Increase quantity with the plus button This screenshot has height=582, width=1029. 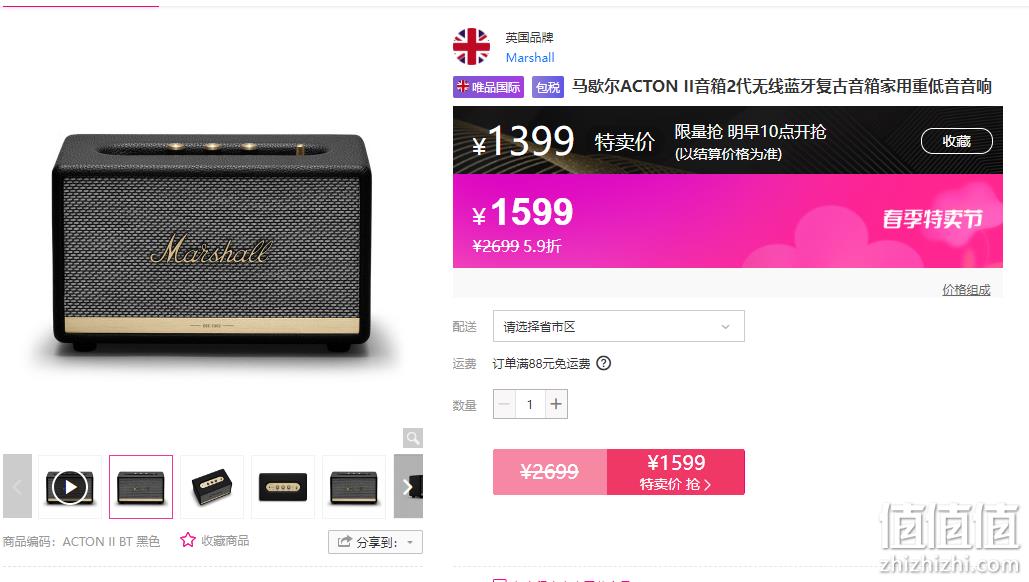point(556,404)
